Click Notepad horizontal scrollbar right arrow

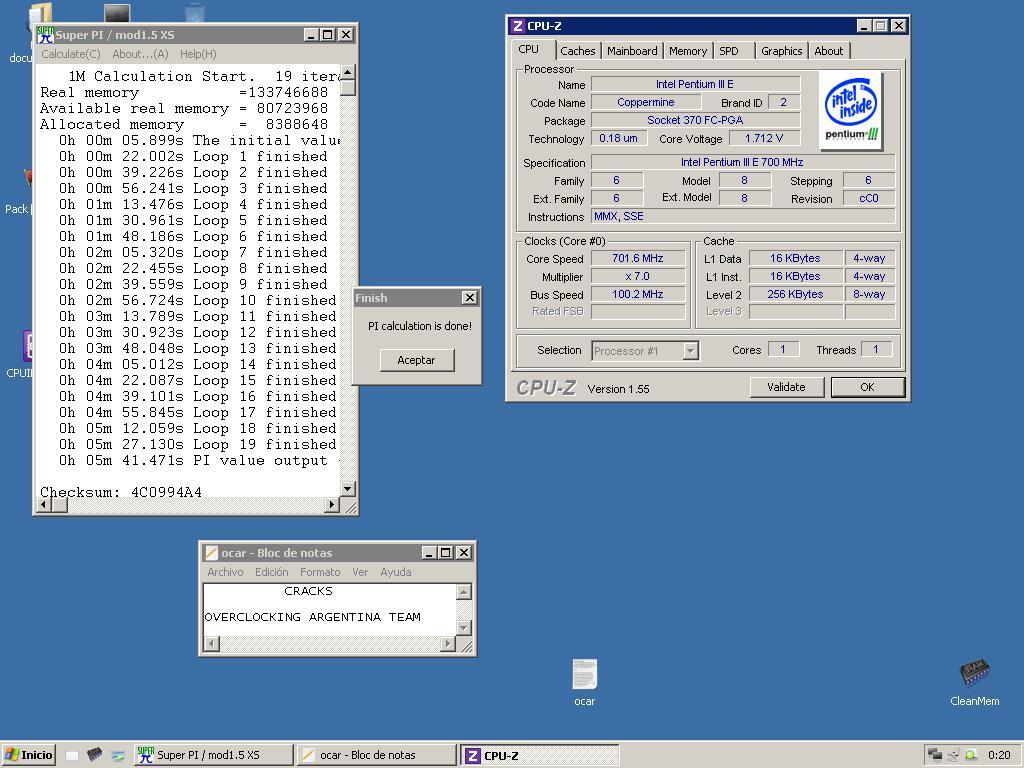click(x=448, y=644)
